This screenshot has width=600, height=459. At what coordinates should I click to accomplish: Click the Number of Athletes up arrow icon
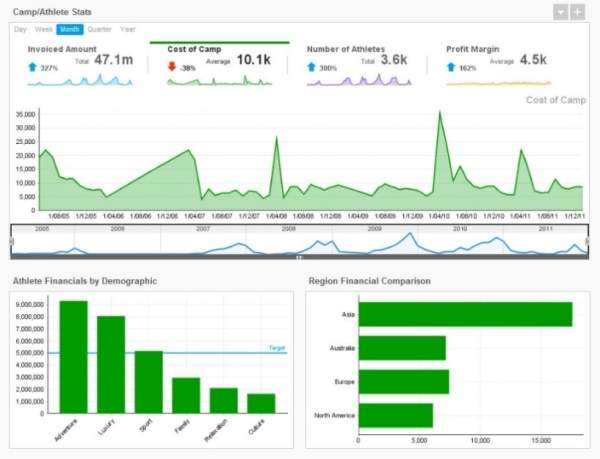[311, 67]
